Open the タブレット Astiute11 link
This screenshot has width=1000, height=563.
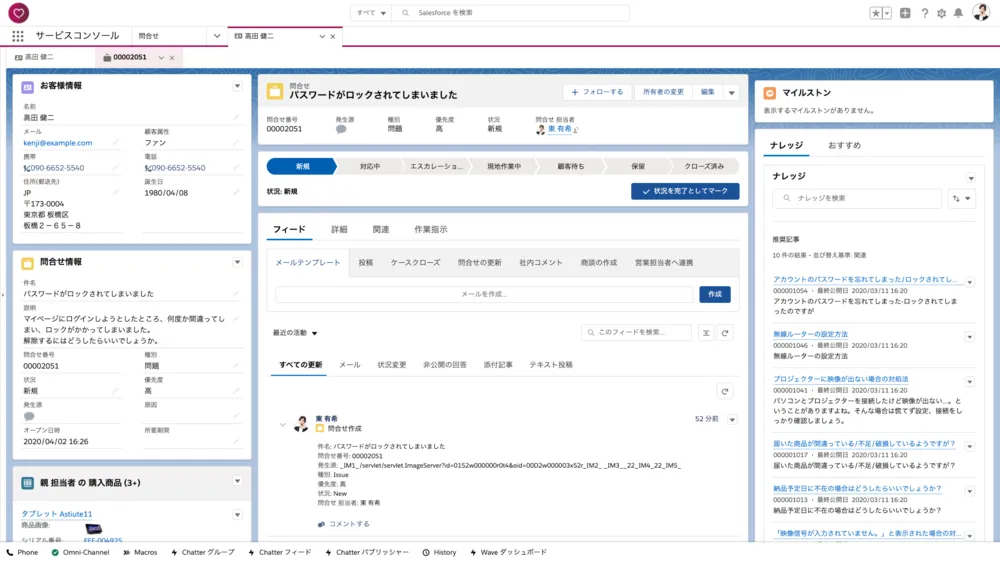pyautogui.click(x=57, y=514)
